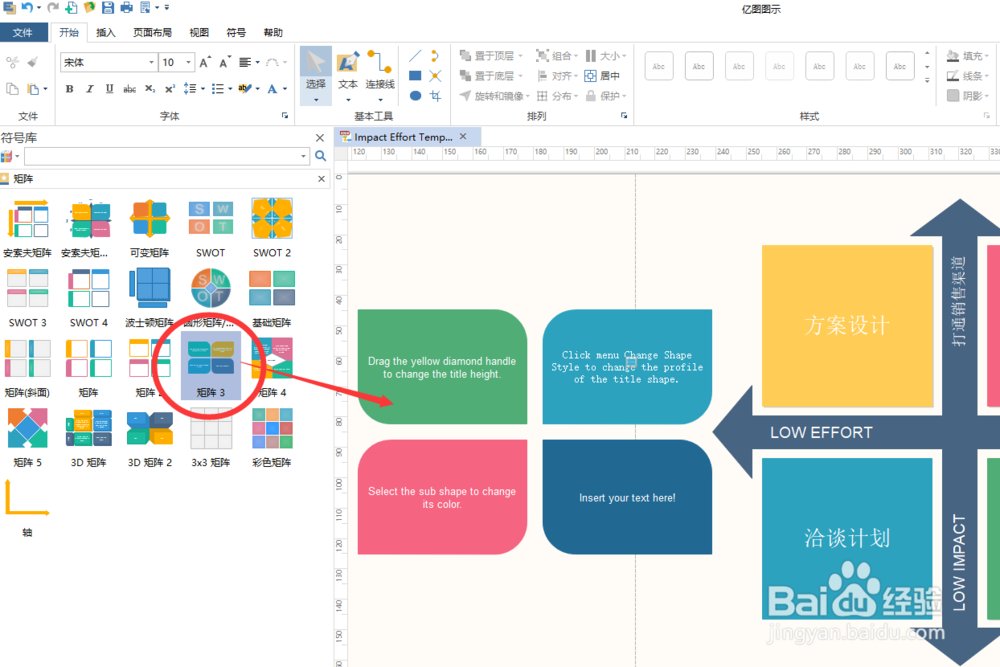Select the 基础矩阵 symbol
Viewport: 1000px width, 667px height.
(272, 298)
